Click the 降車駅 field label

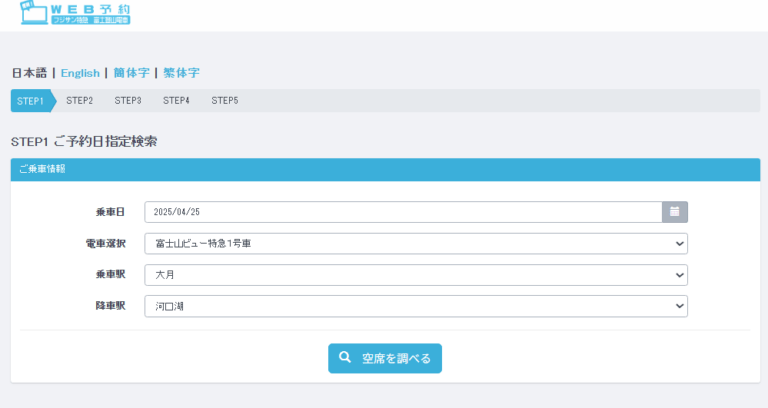coord(110,306)
